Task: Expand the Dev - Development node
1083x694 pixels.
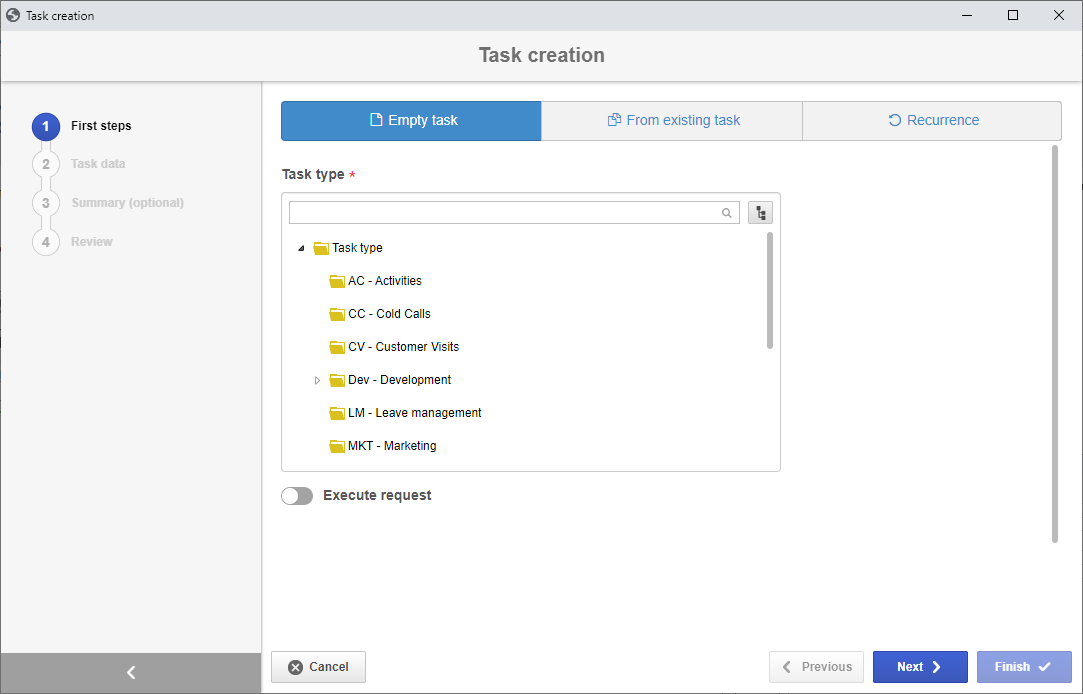Action: coord(317,380)
